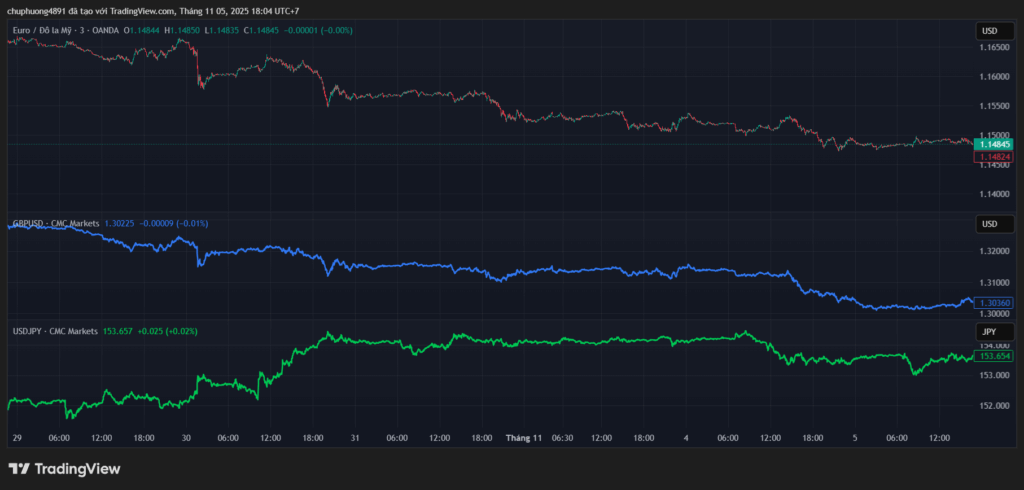
Task: Click the 152.000 price scale level
Action: coord(993,406)
